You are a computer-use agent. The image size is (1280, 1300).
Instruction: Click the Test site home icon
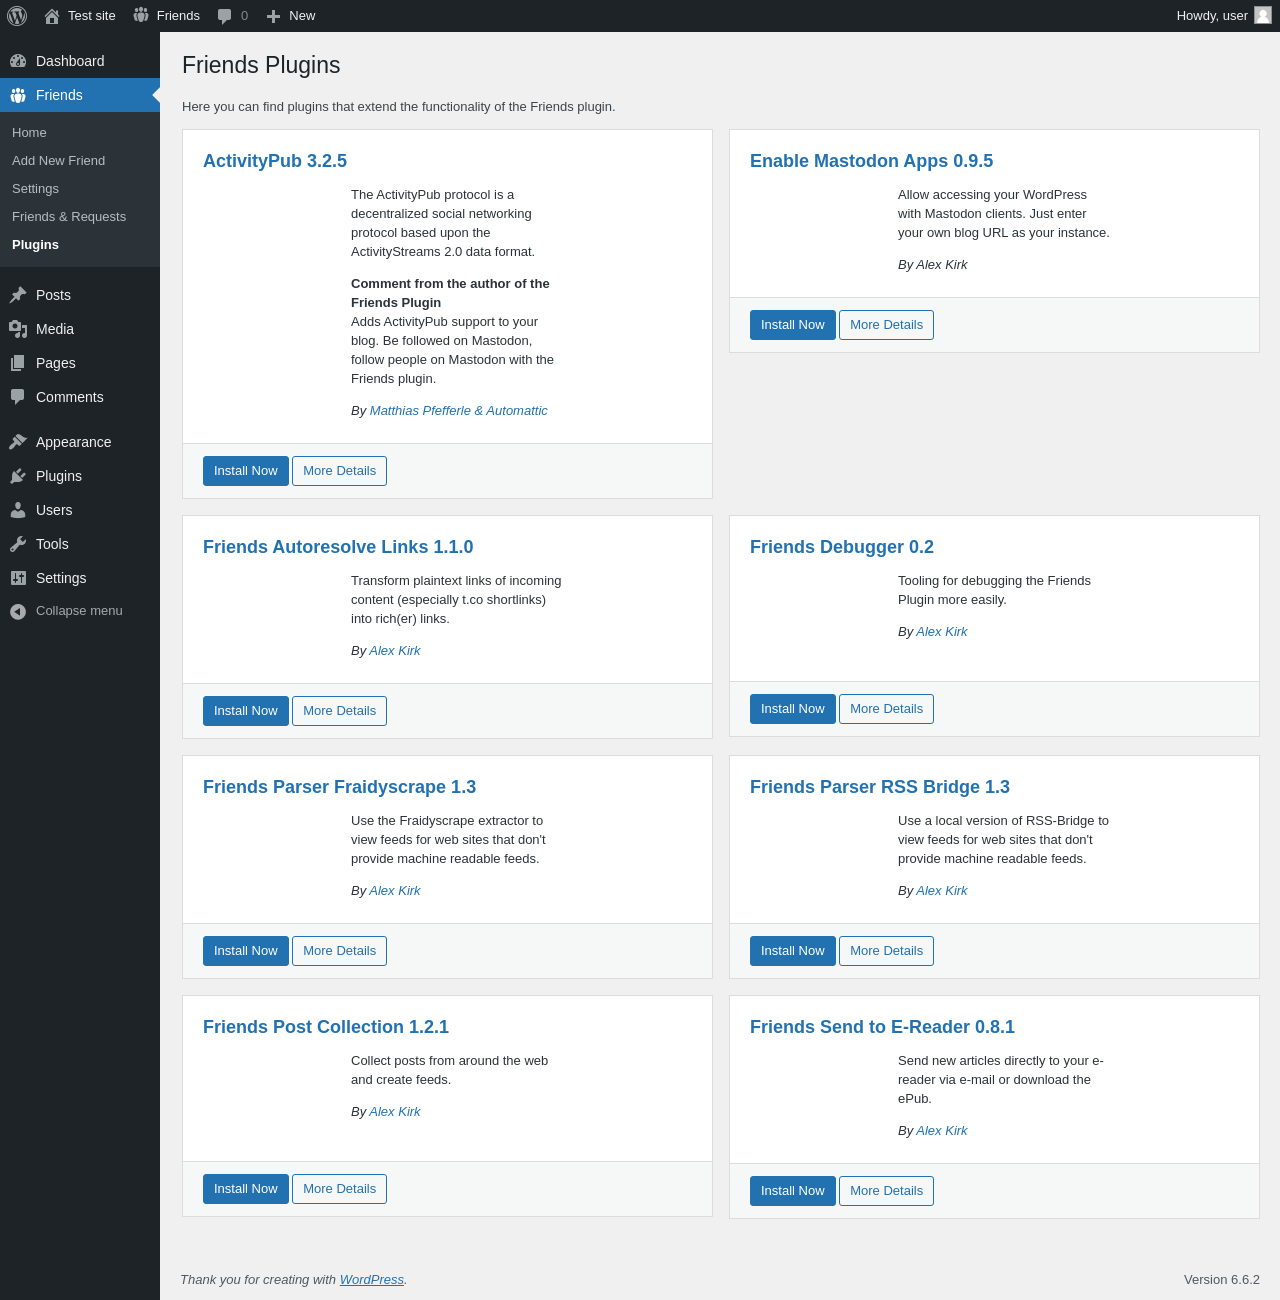point(52,16)
